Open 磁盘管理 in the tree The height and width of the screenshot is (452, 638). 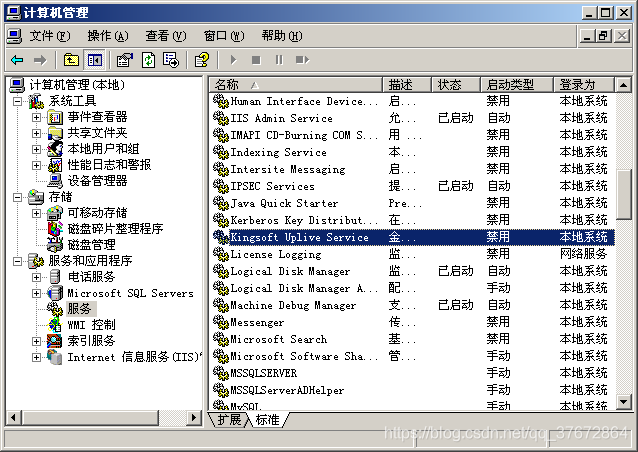point(91,245)
